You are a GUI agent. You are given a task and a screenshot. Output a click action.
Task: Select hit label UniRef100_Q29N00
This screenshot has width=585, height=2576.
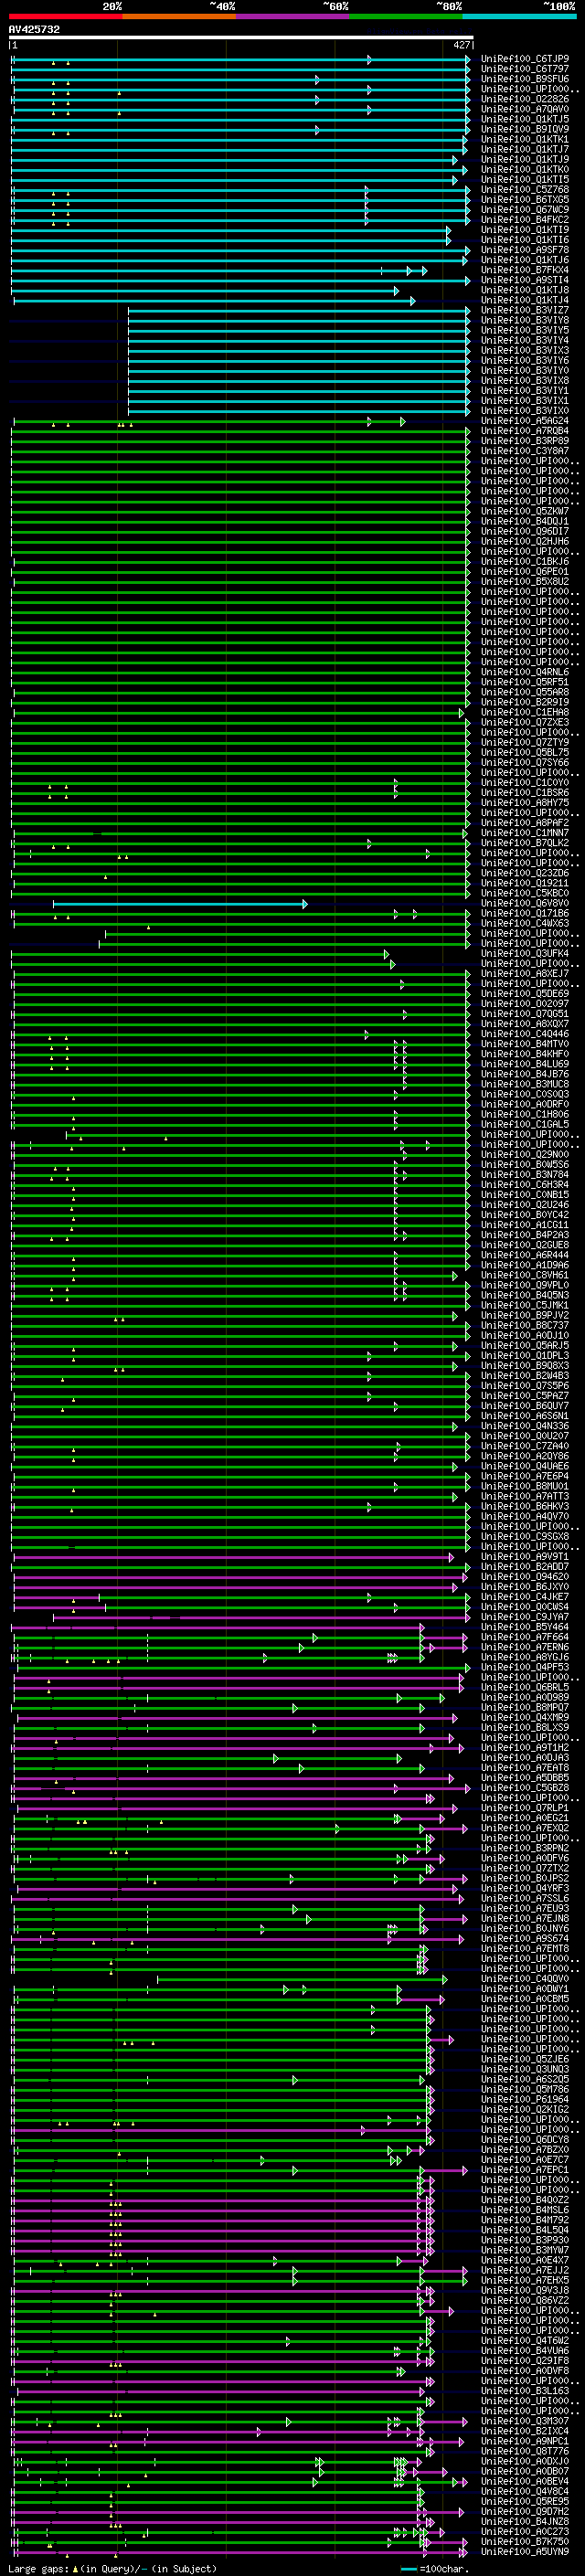(524, 1155)
